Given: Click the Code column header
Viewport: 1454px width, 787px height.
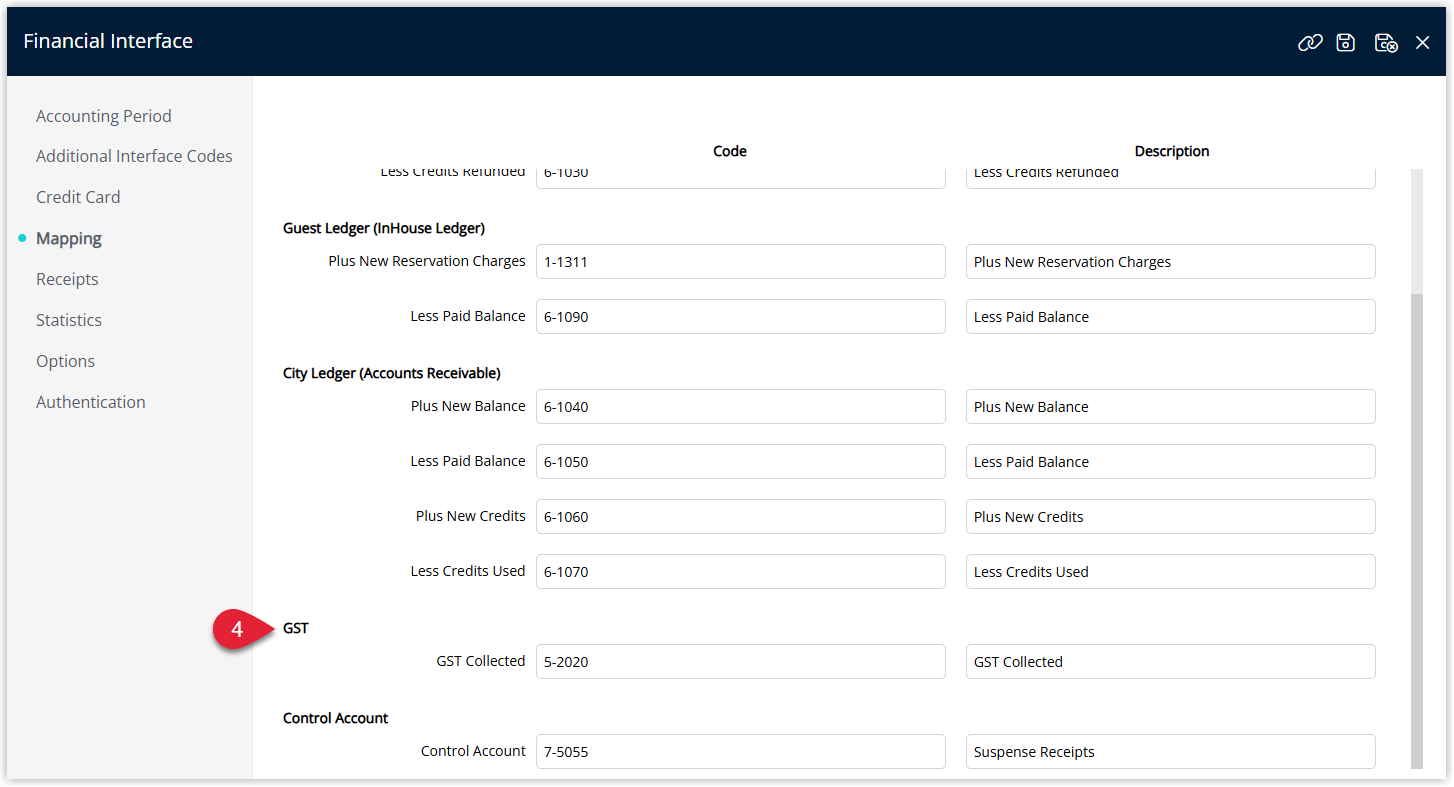Looking at the screenshot, I should click(730, 151).
